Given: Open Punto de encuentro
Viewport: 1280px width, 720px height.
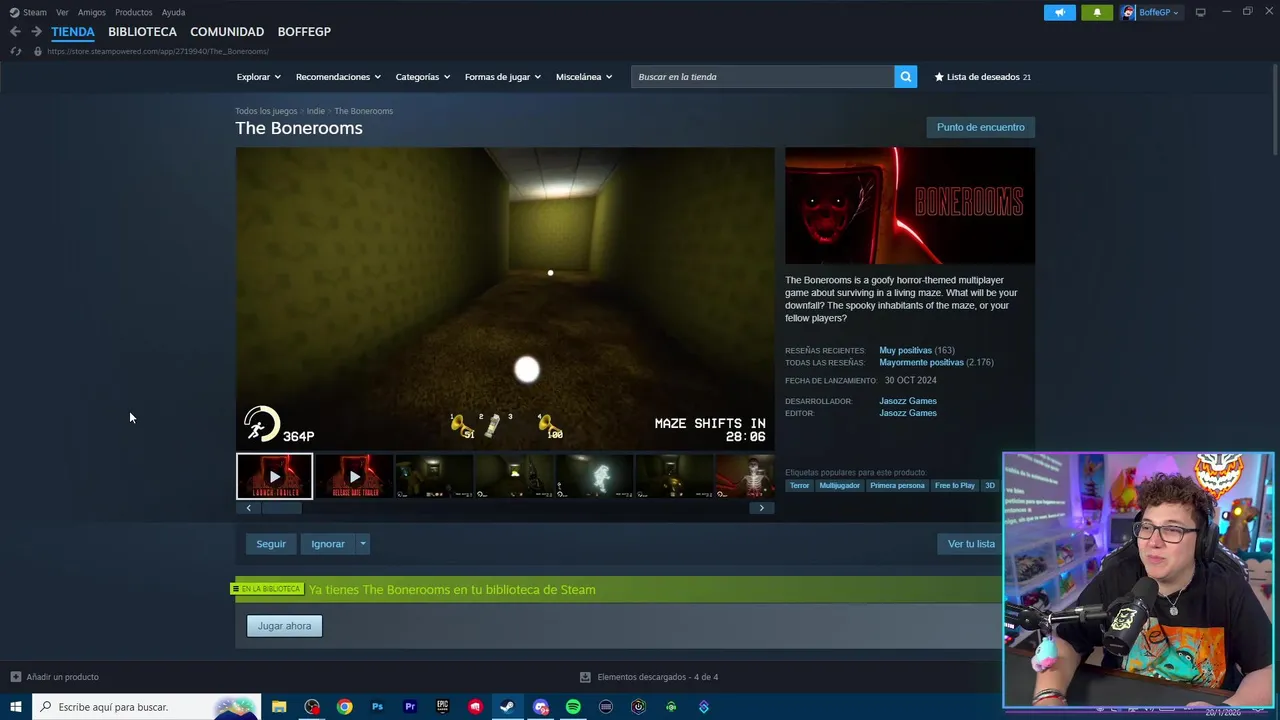Looking at the screenshot, I should (980, 127).
